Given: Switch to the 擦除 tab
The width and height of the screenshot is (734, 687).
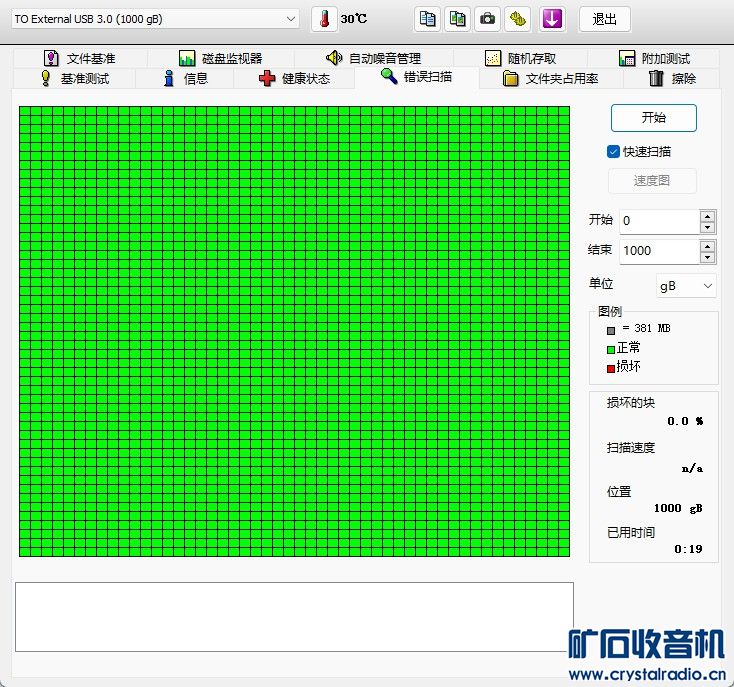Looking at the screenshot, I should tap(672, 78).
